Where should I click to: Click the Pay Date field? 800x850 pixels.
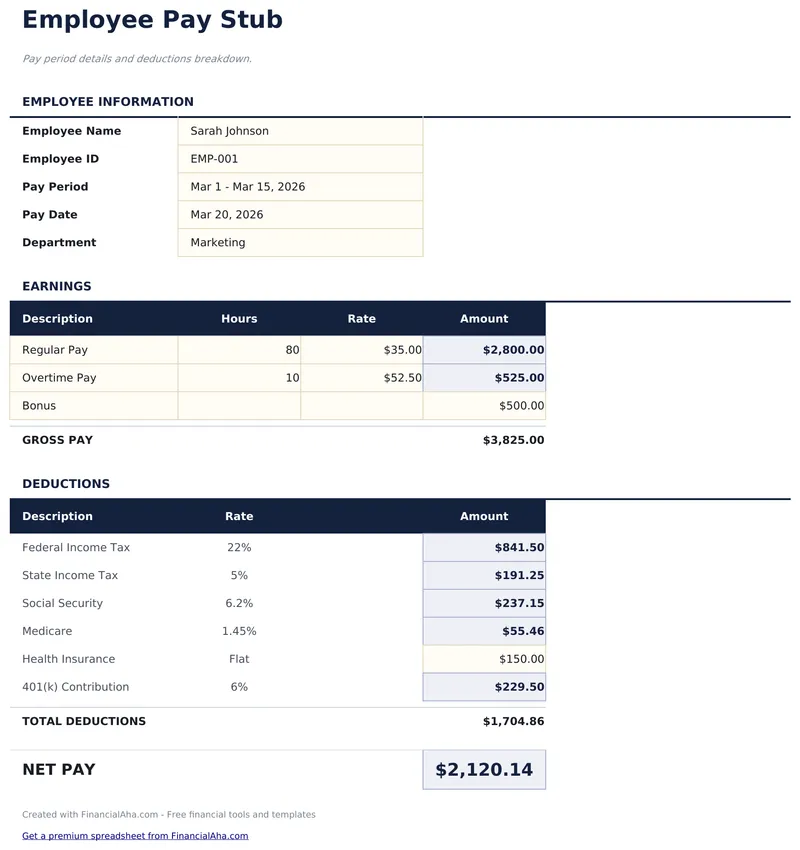(x=300, y=215)
